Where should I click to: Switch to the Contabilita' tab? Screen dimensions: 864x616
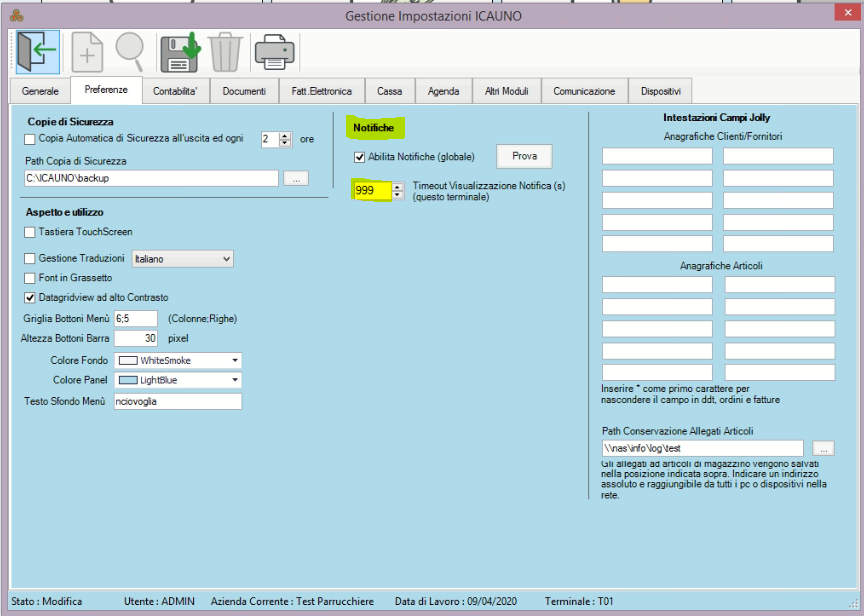tap(175, 91)
